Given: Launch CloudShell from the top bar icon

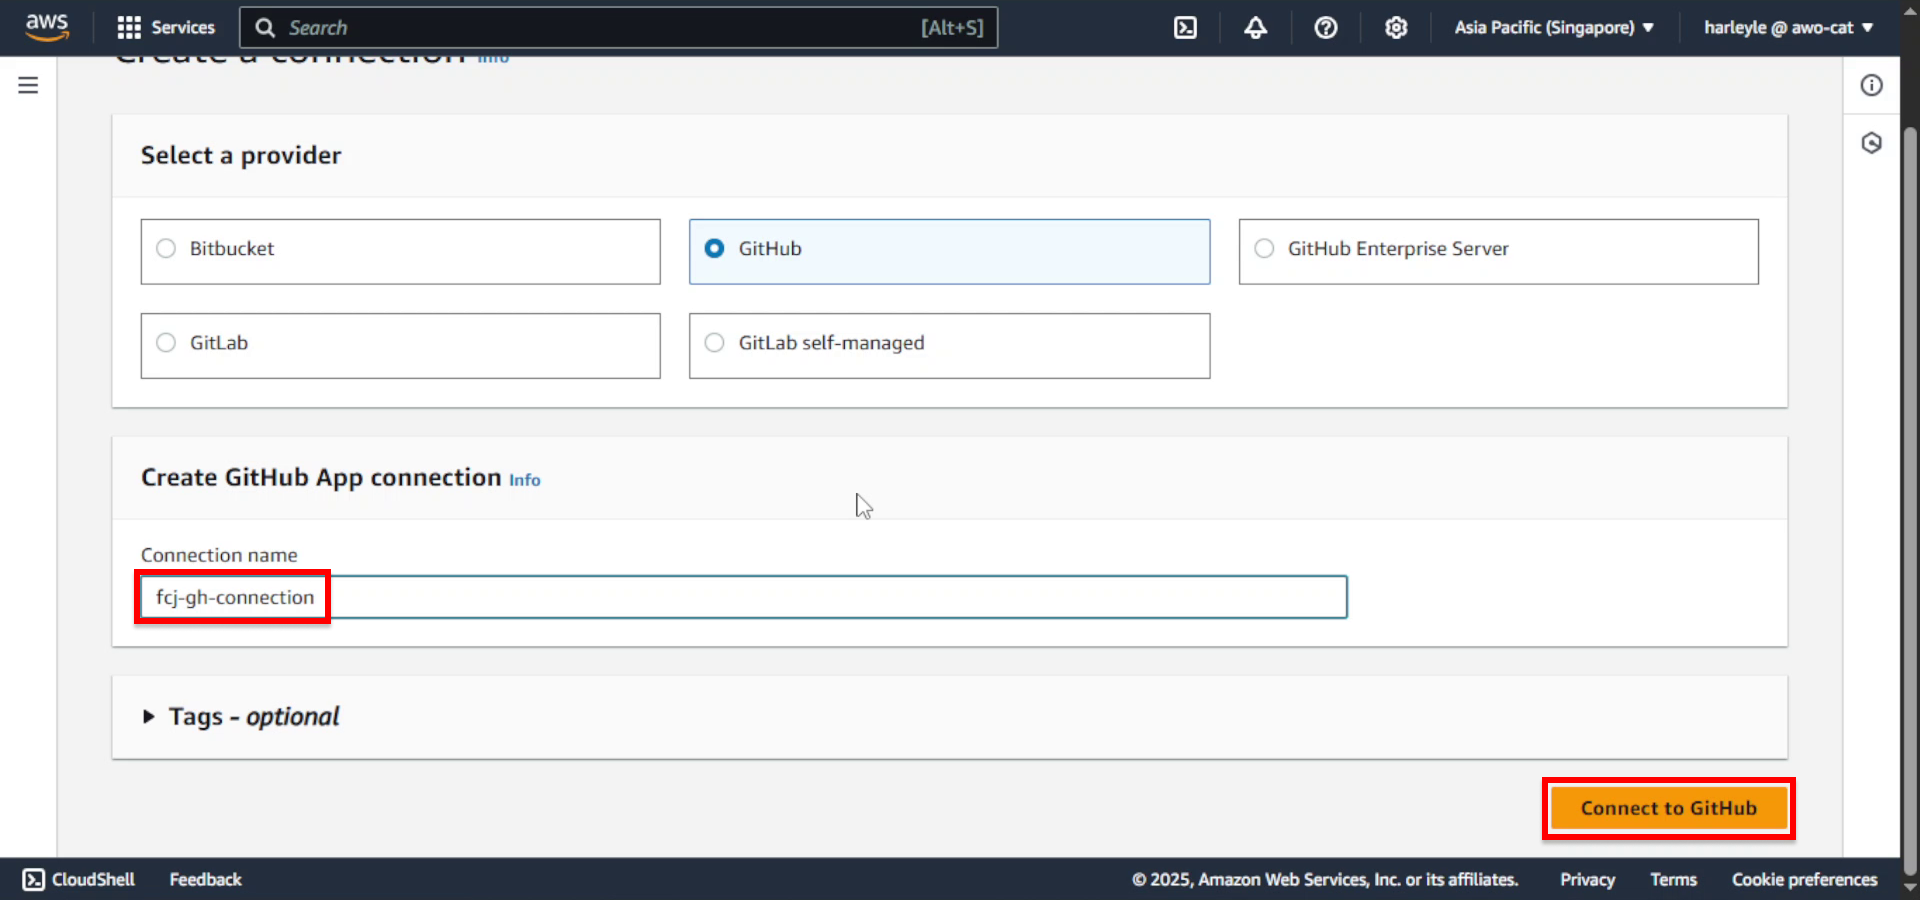Looking at the screenshot, I should click(1185, 28).
